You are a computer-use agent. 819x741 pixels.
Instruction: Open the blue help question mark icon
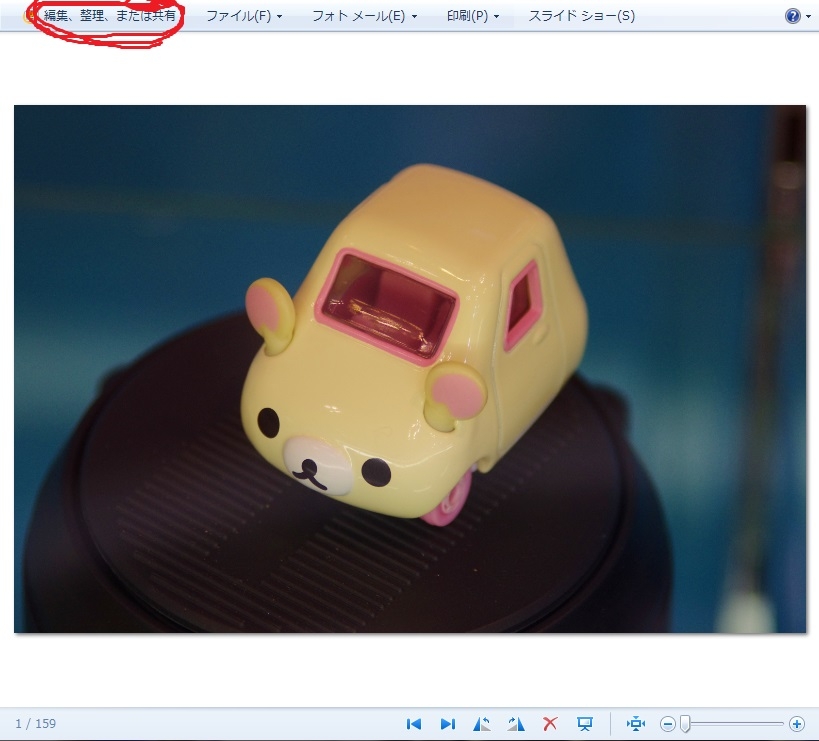click(x=792, y=16)
